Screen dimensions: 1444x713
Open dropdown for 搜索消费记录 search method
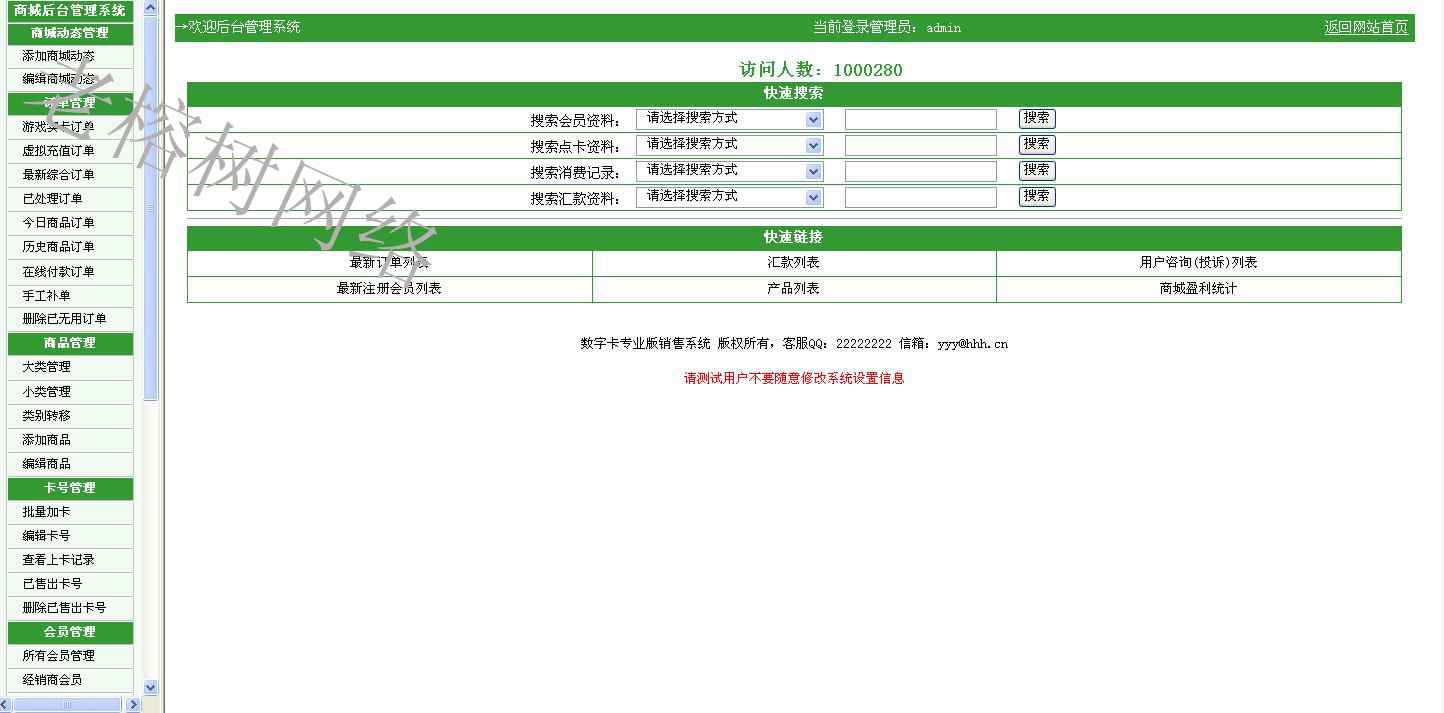[x=729, y=171]
